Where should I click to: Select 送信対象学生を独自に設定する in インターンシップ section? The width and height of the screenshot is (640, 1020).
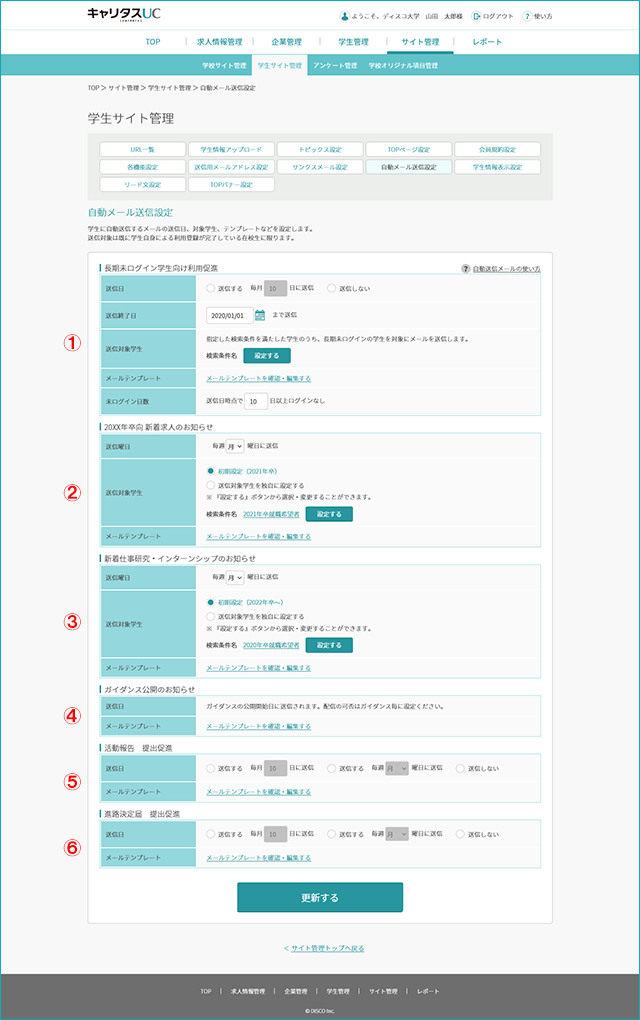[211, 616]
